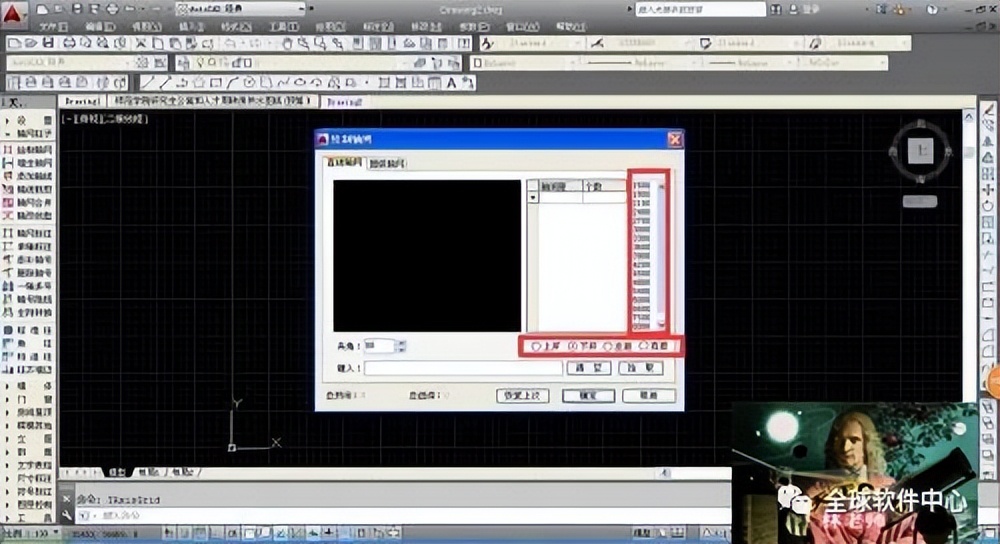1000x544 pixels.
Task: Click 绘制轴网 in the Tianzheng sidebar
Action: click(x=27, y=149)
